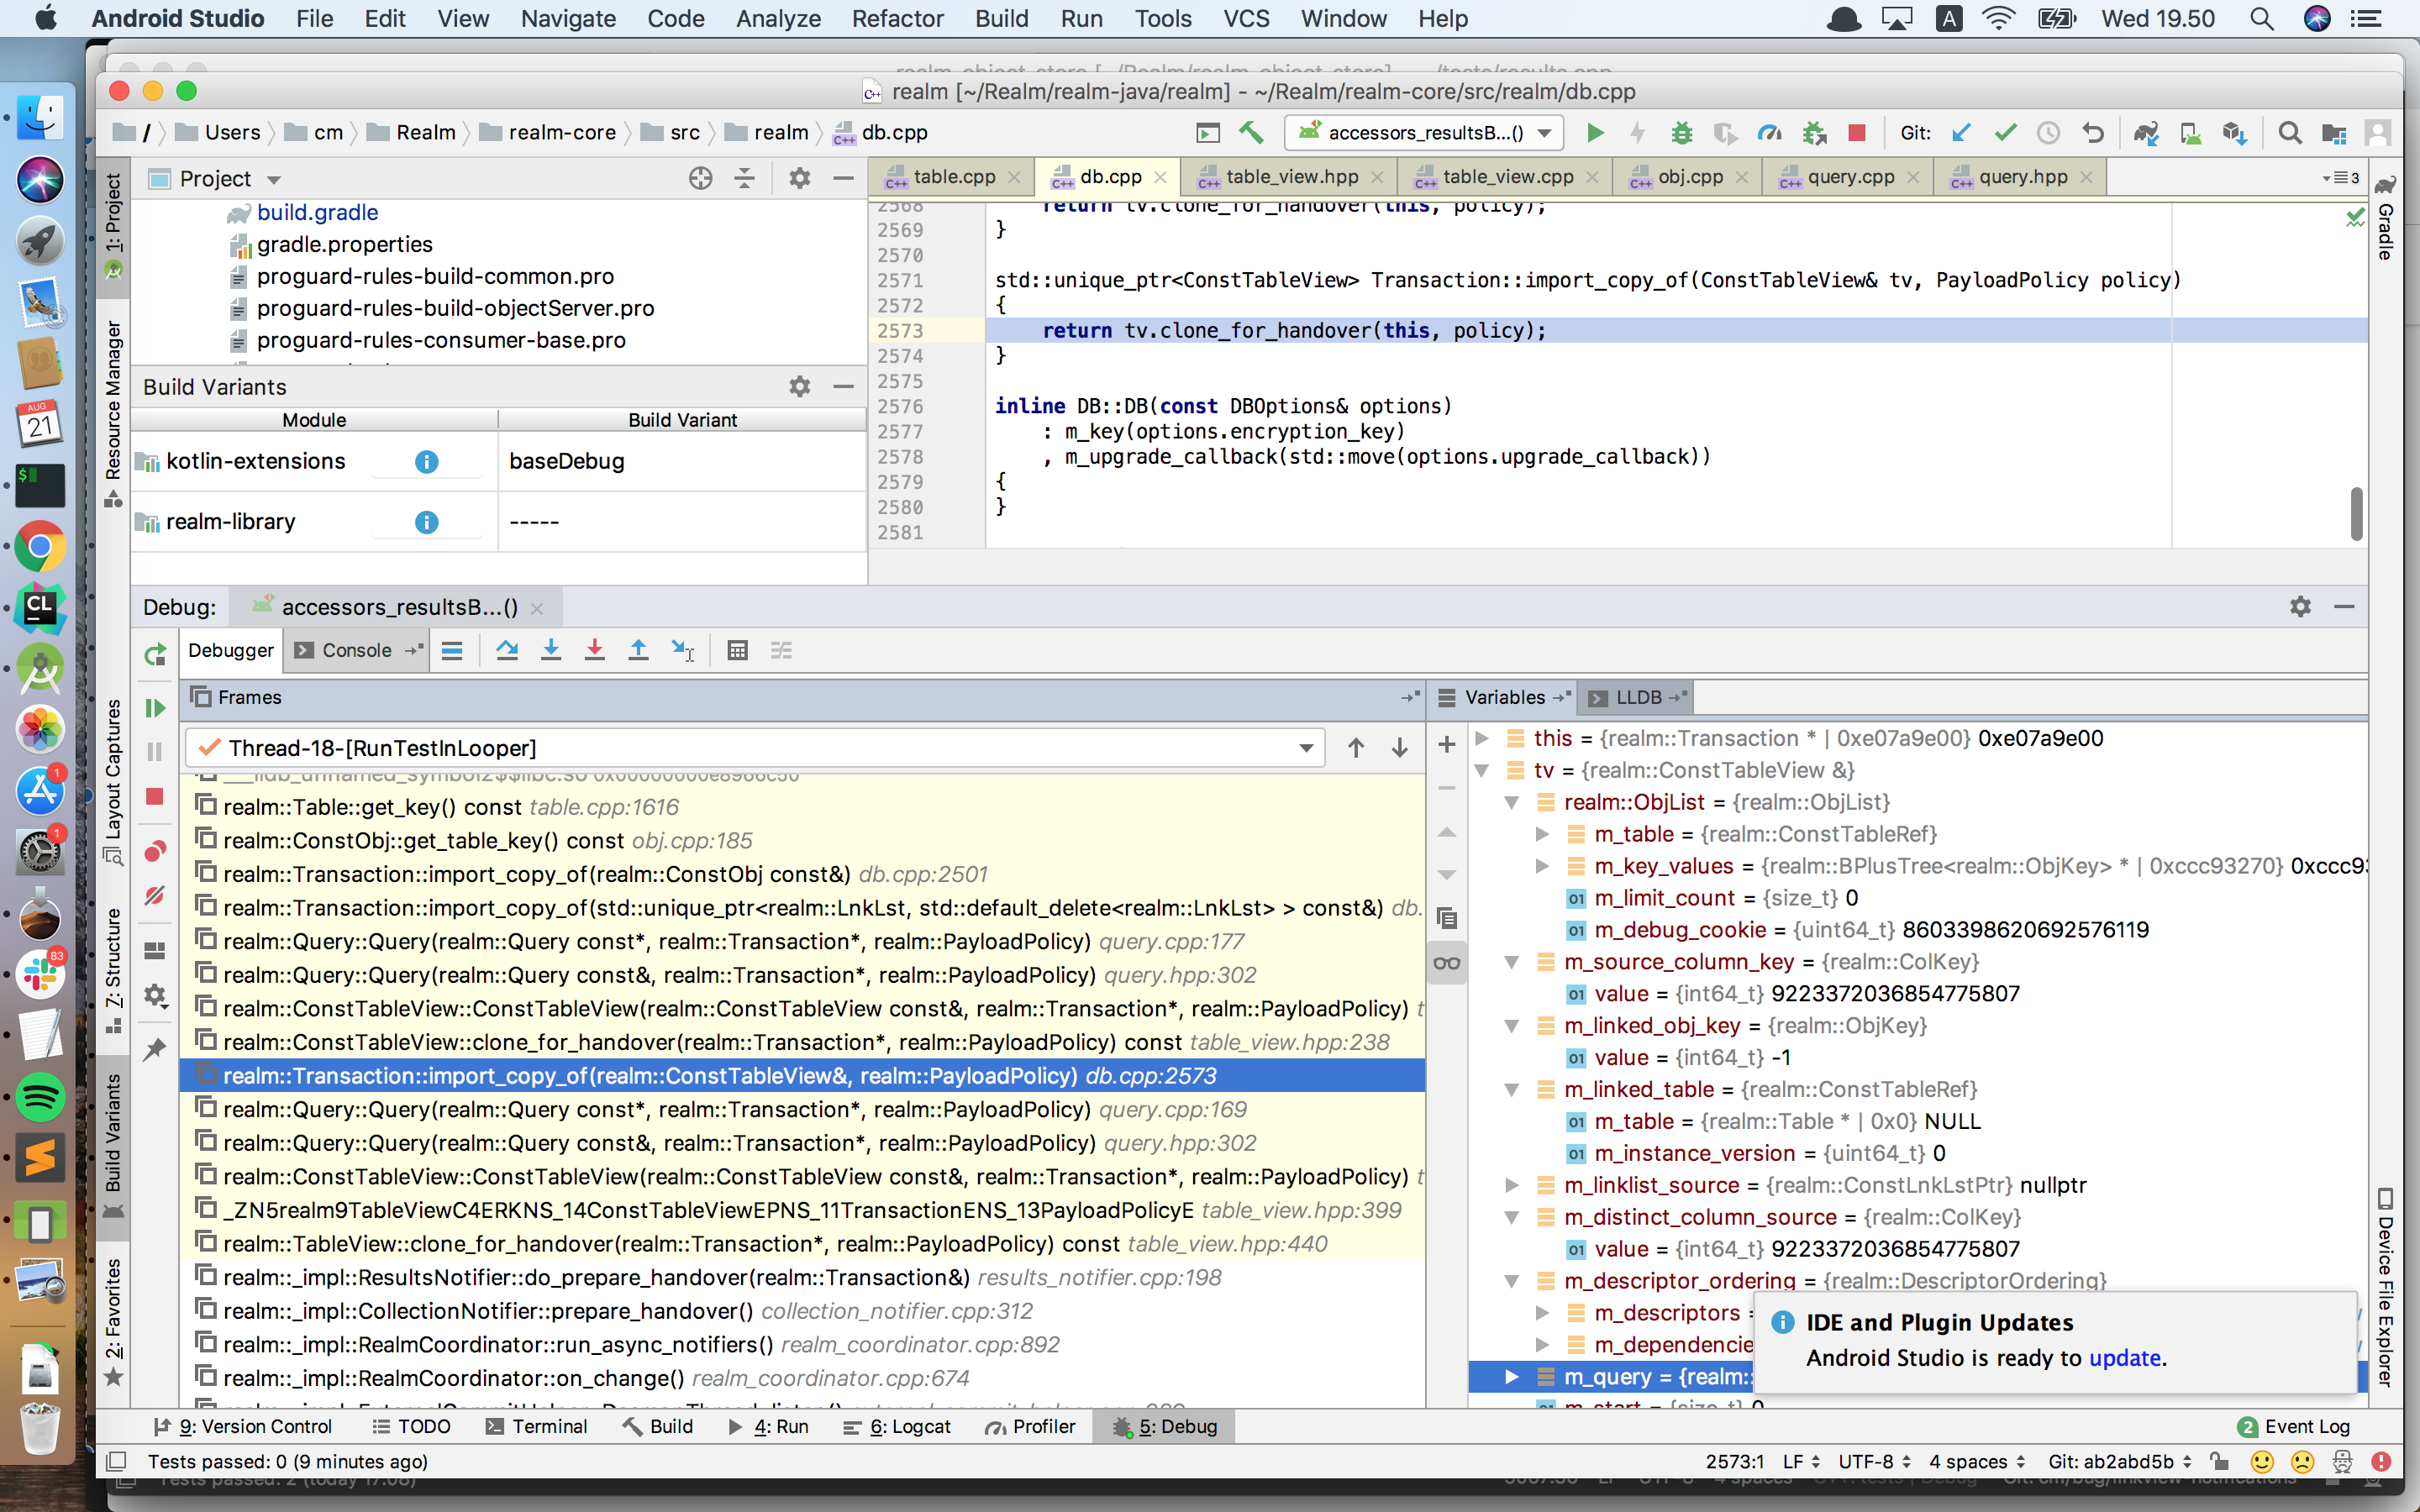
Task: Toggle show watches glasses icon in Variables
Action: 1447,963
